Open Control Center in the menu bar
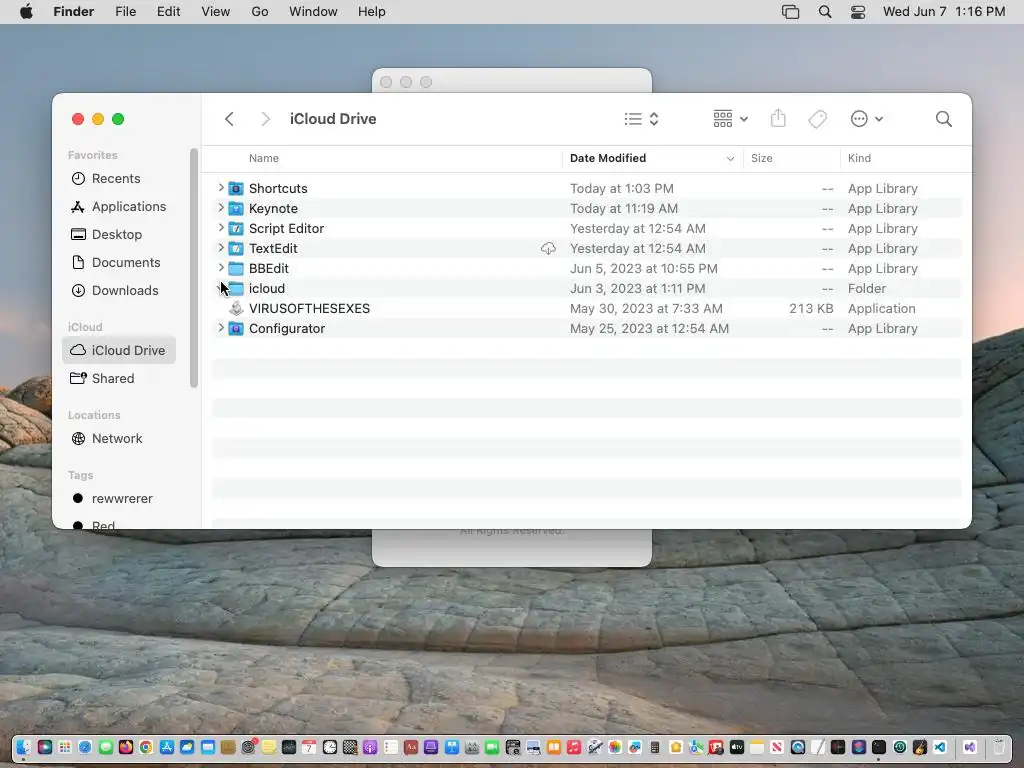This screenshot has height=768, width=1024. coord(858,12)
